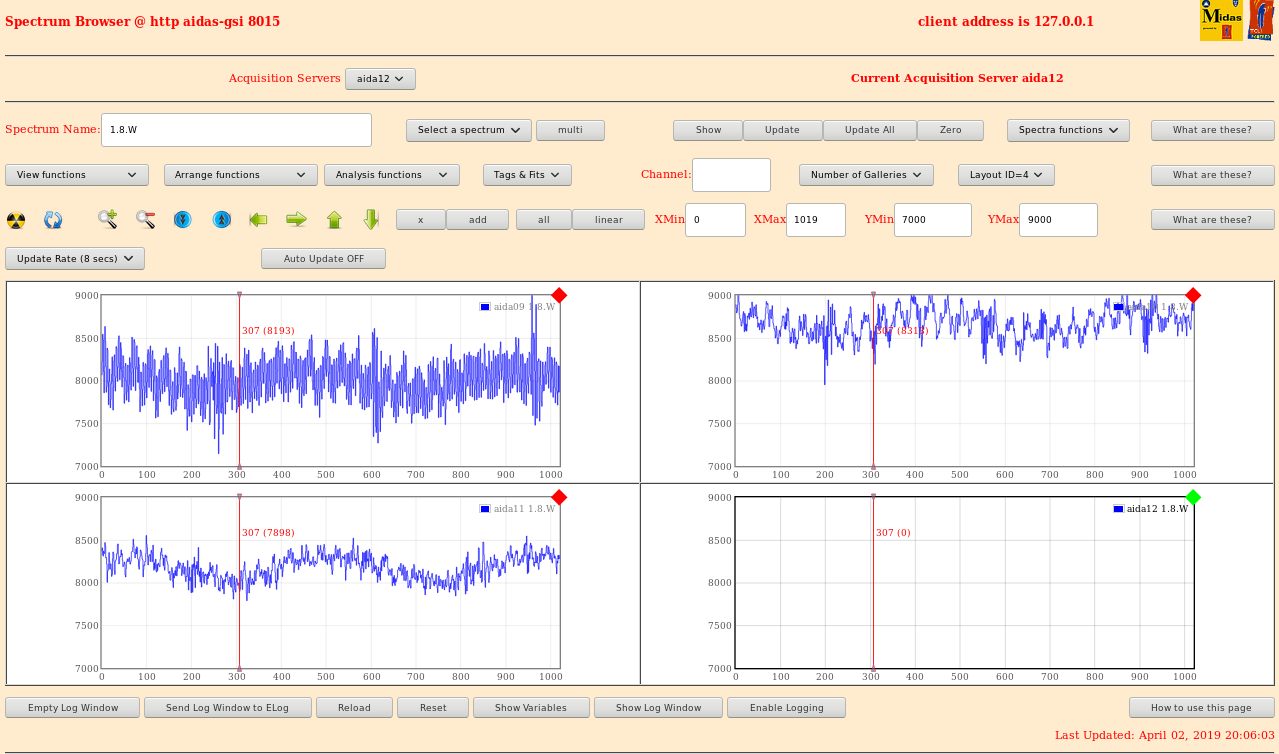Toggle the linear scale button
The height and width of the screenshot is (754, 1279).
coord(608,220)
